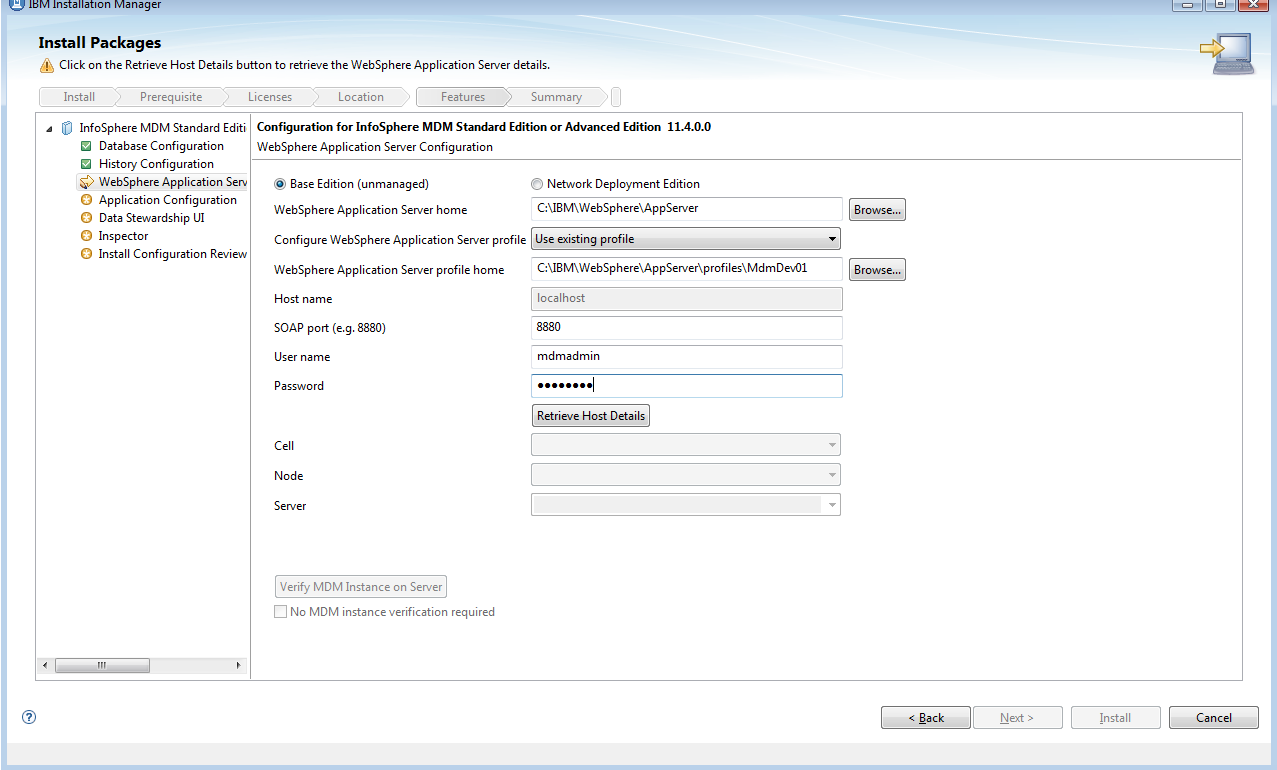Go to the Location wizard step
This screenshot has width=1277, height=770.
click(361, 97)
